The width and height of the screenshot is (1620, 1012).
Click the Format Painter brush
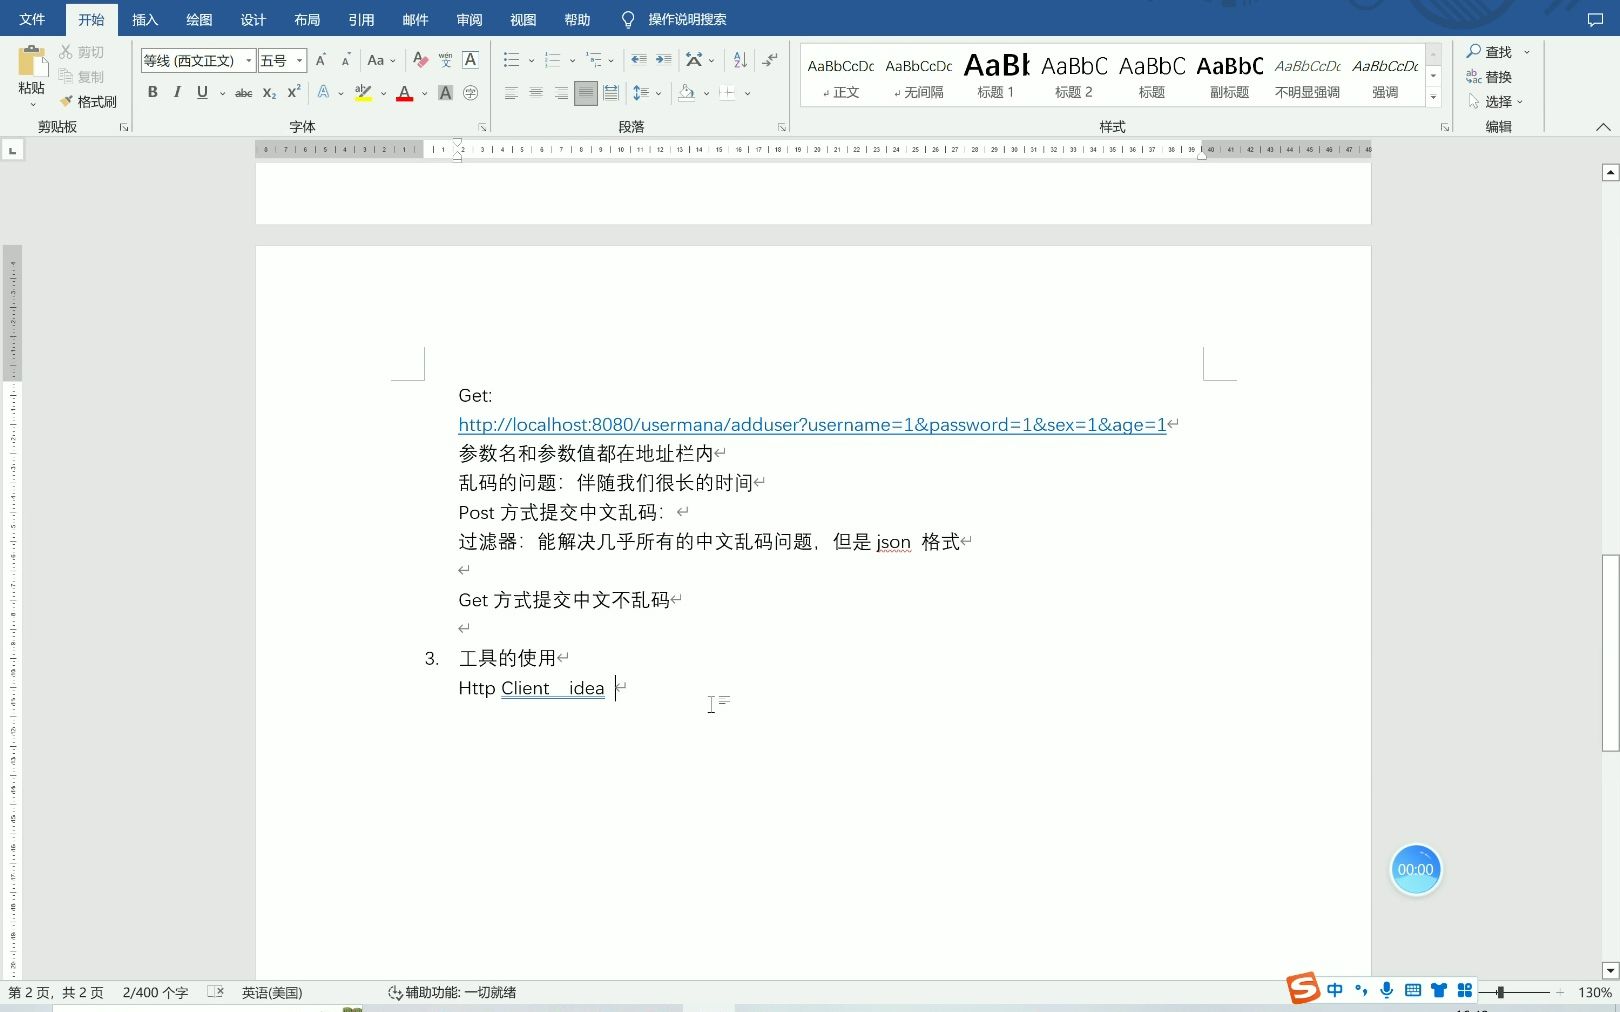point(88,102)
